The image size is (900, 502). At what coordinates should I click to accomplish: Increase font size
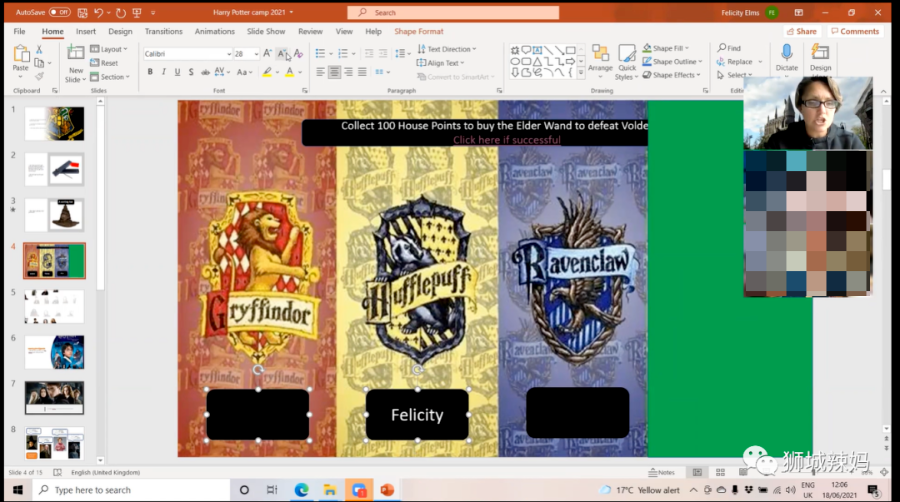tap(267, 53)
